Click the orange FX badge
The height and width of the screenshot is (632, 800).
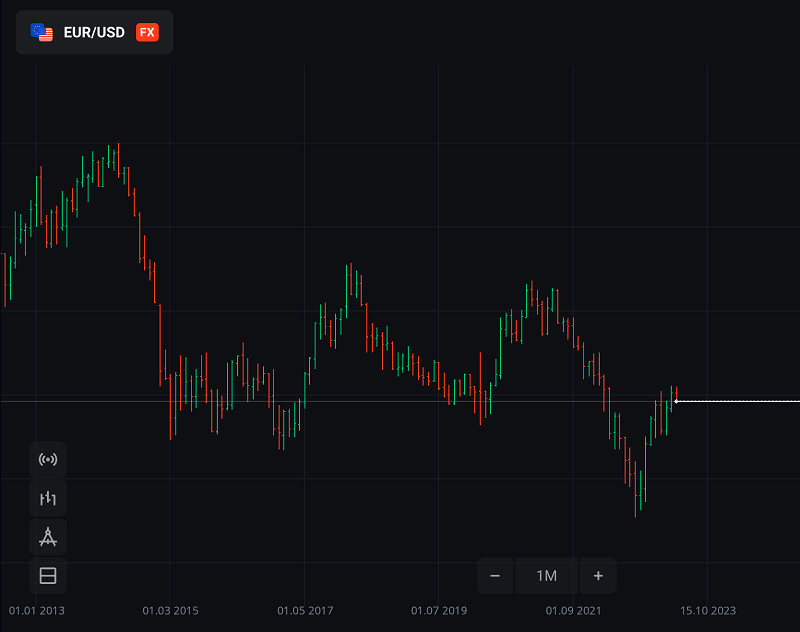[147, 32]
